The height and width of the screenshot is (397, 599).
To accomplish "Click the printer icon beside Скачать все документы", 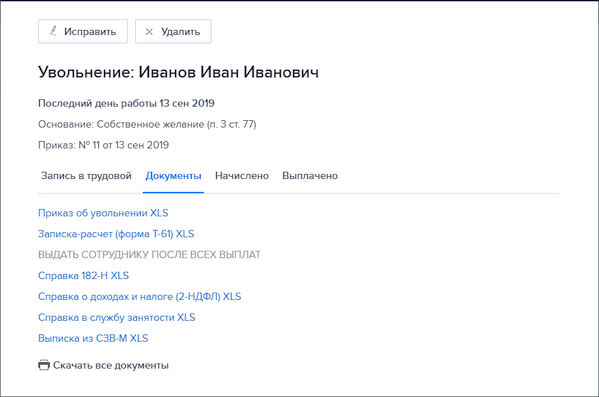I will [x=44, y=365].
